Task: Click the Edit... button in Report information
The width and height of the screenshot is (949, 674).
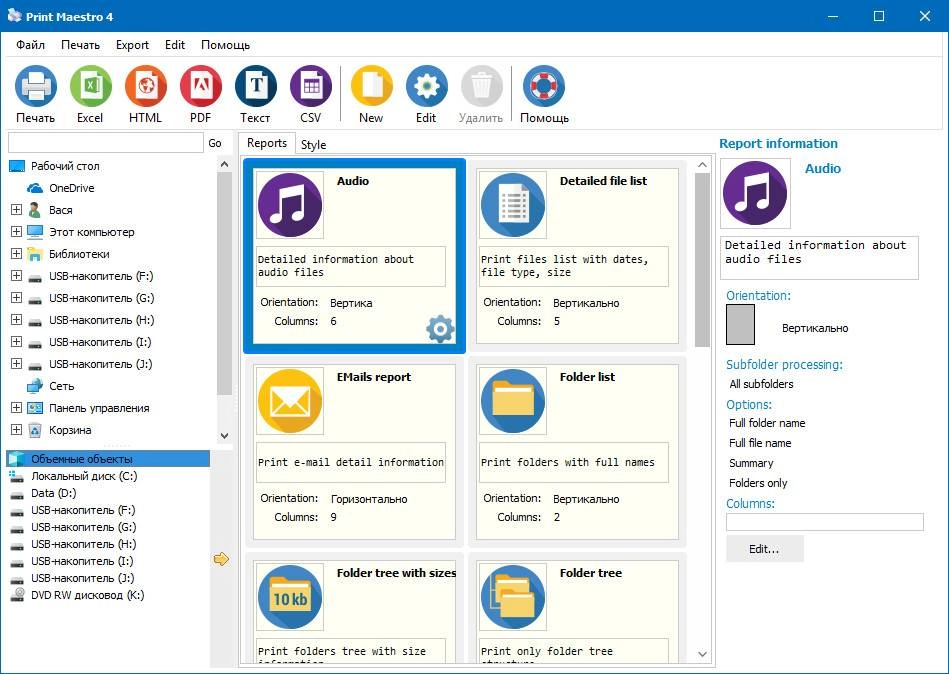Action: coord(764,549)
